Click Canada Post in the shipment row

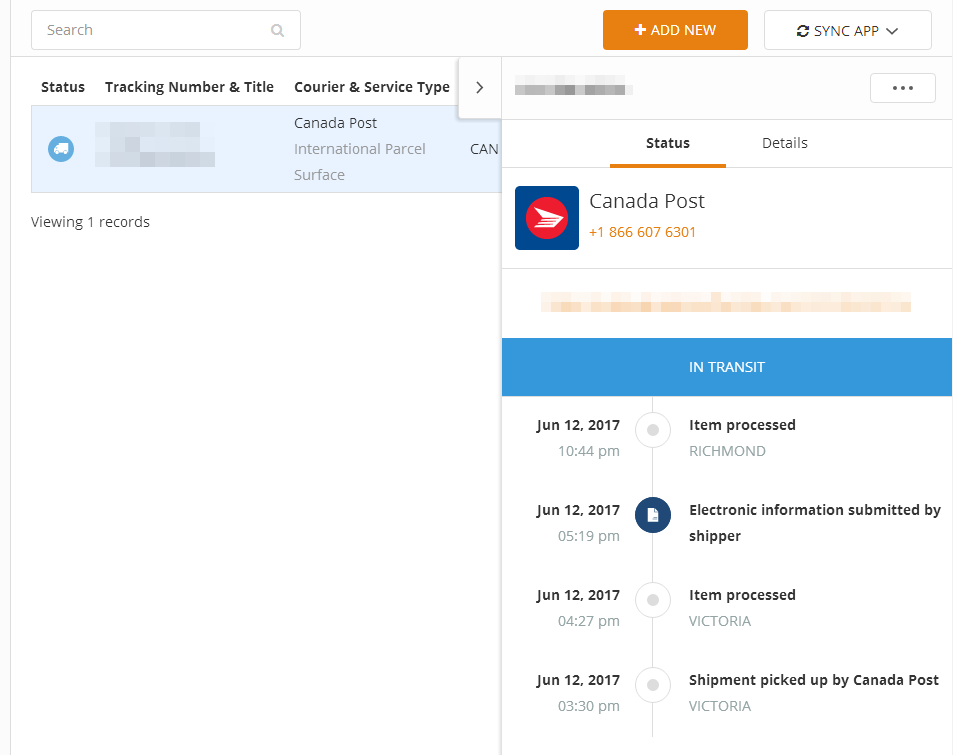point(335,123)
